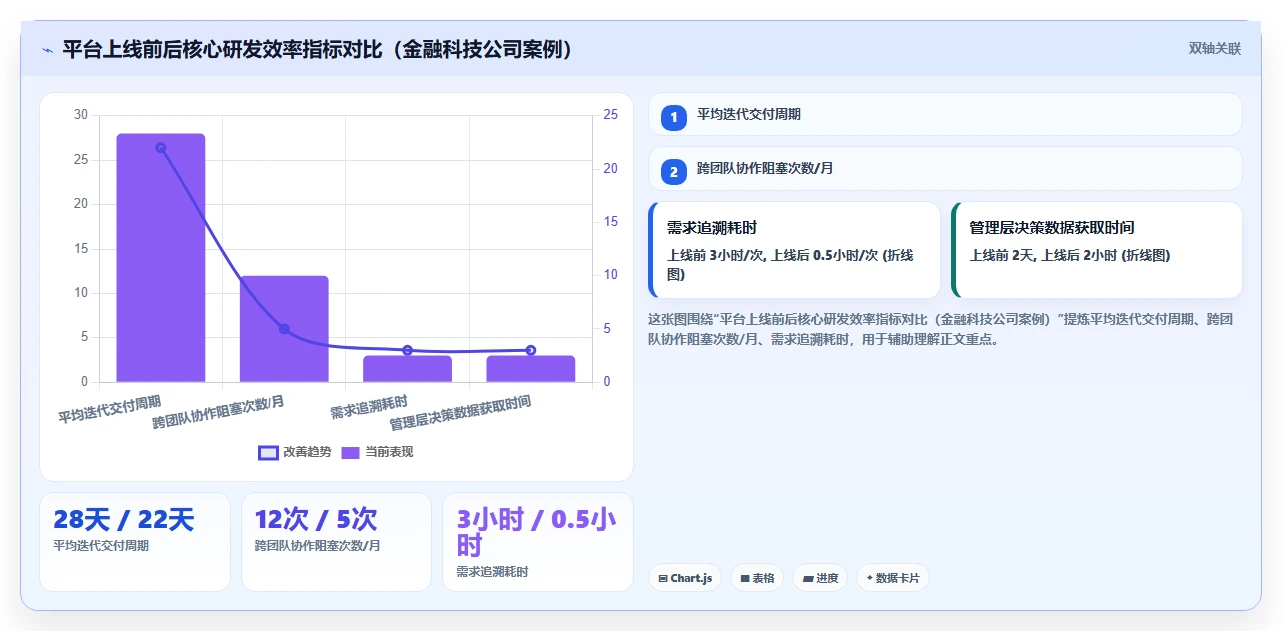The width and height of the screenshot is (1282, 631).
Task: Select the 平均迭代交付周期 list item
Action: (945, 114)
